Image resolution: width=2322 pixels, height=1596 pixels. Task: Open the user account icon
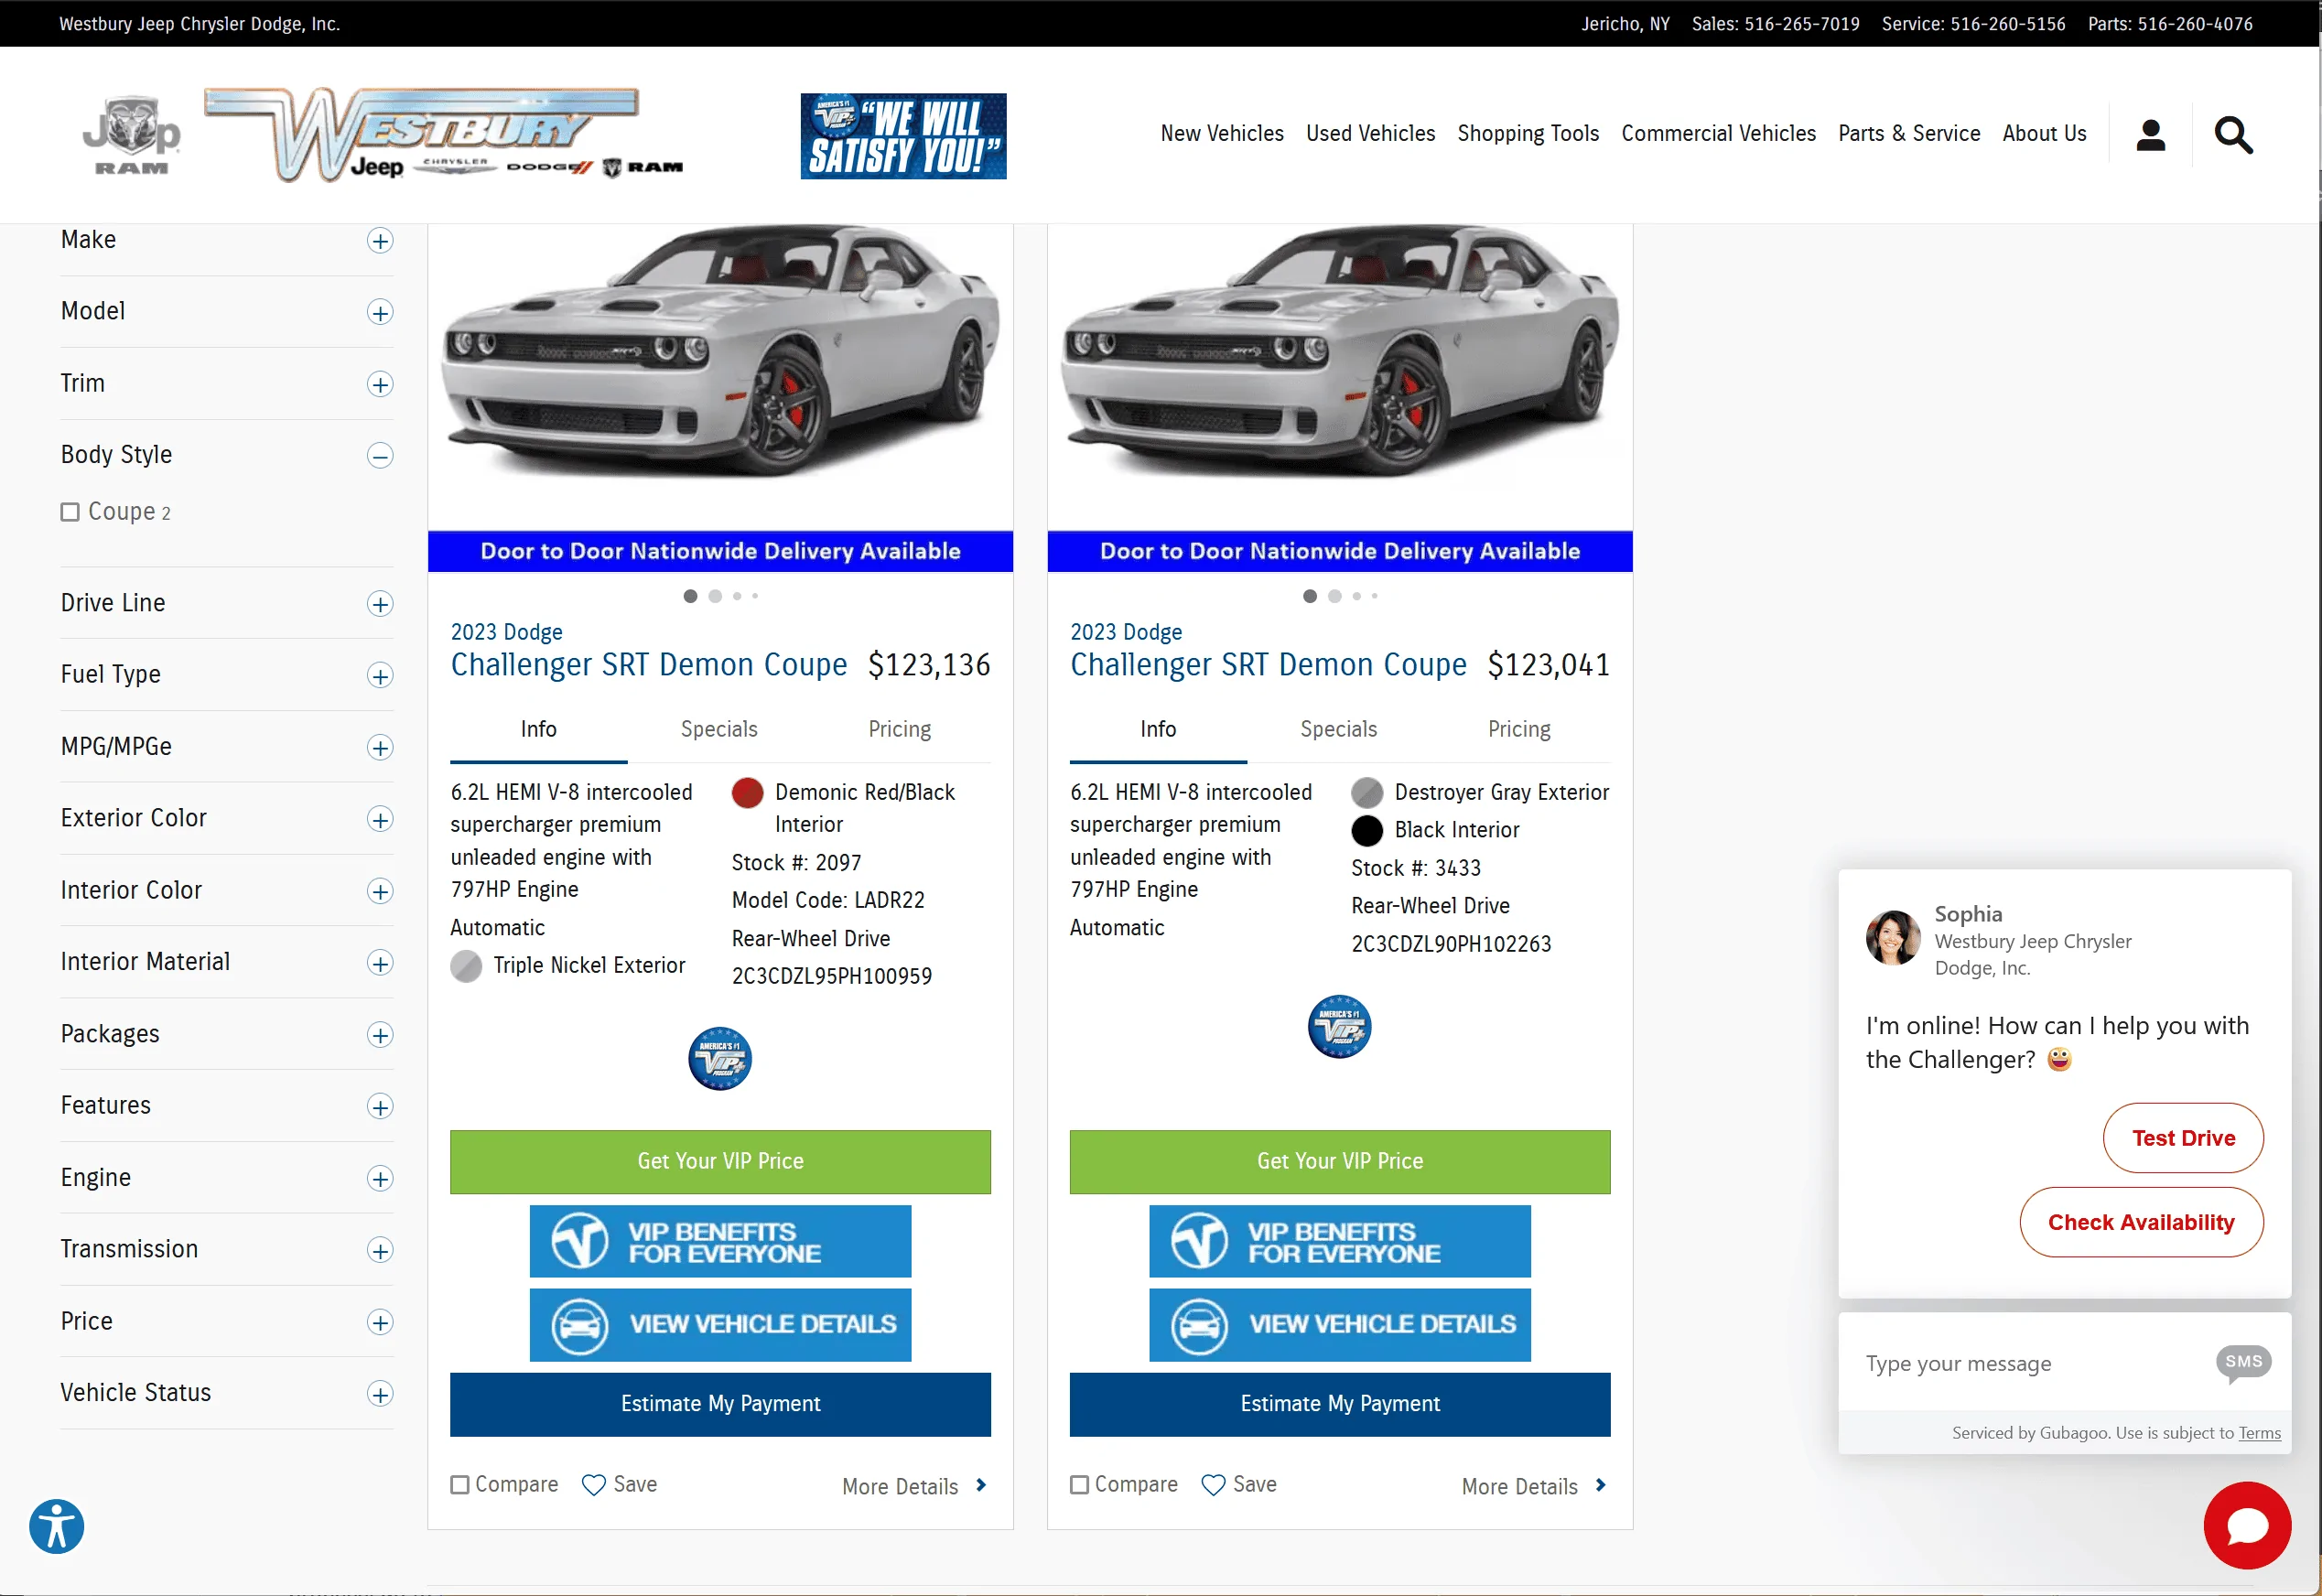pos(2150,135)
